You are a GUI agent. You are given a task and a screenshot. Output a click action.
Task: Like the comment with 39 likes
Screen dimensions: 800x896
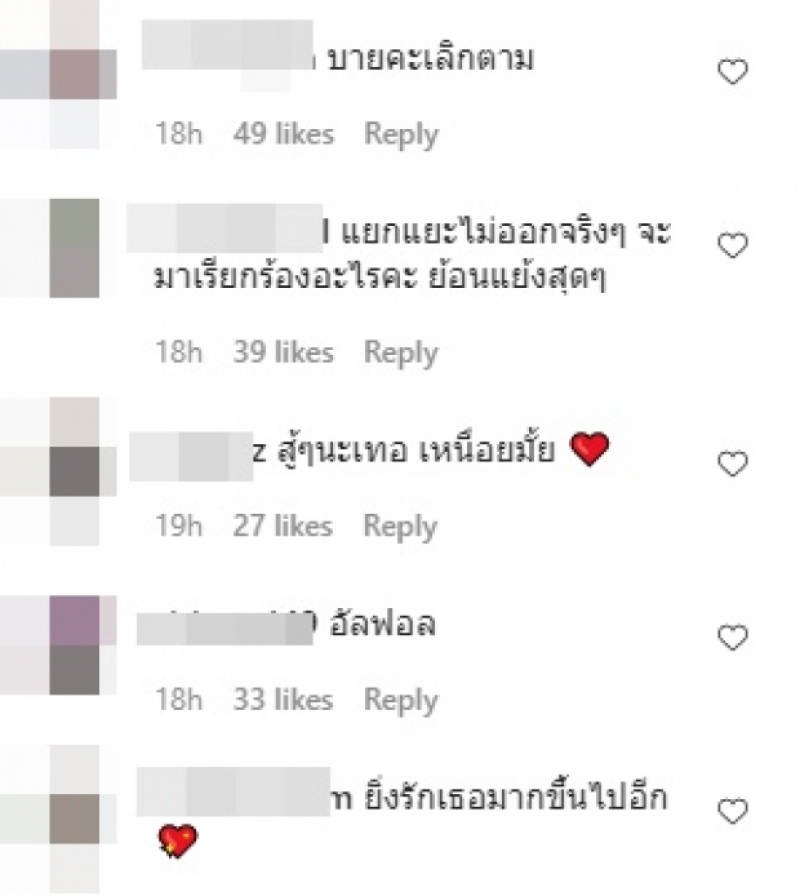[x=732, y=246]
